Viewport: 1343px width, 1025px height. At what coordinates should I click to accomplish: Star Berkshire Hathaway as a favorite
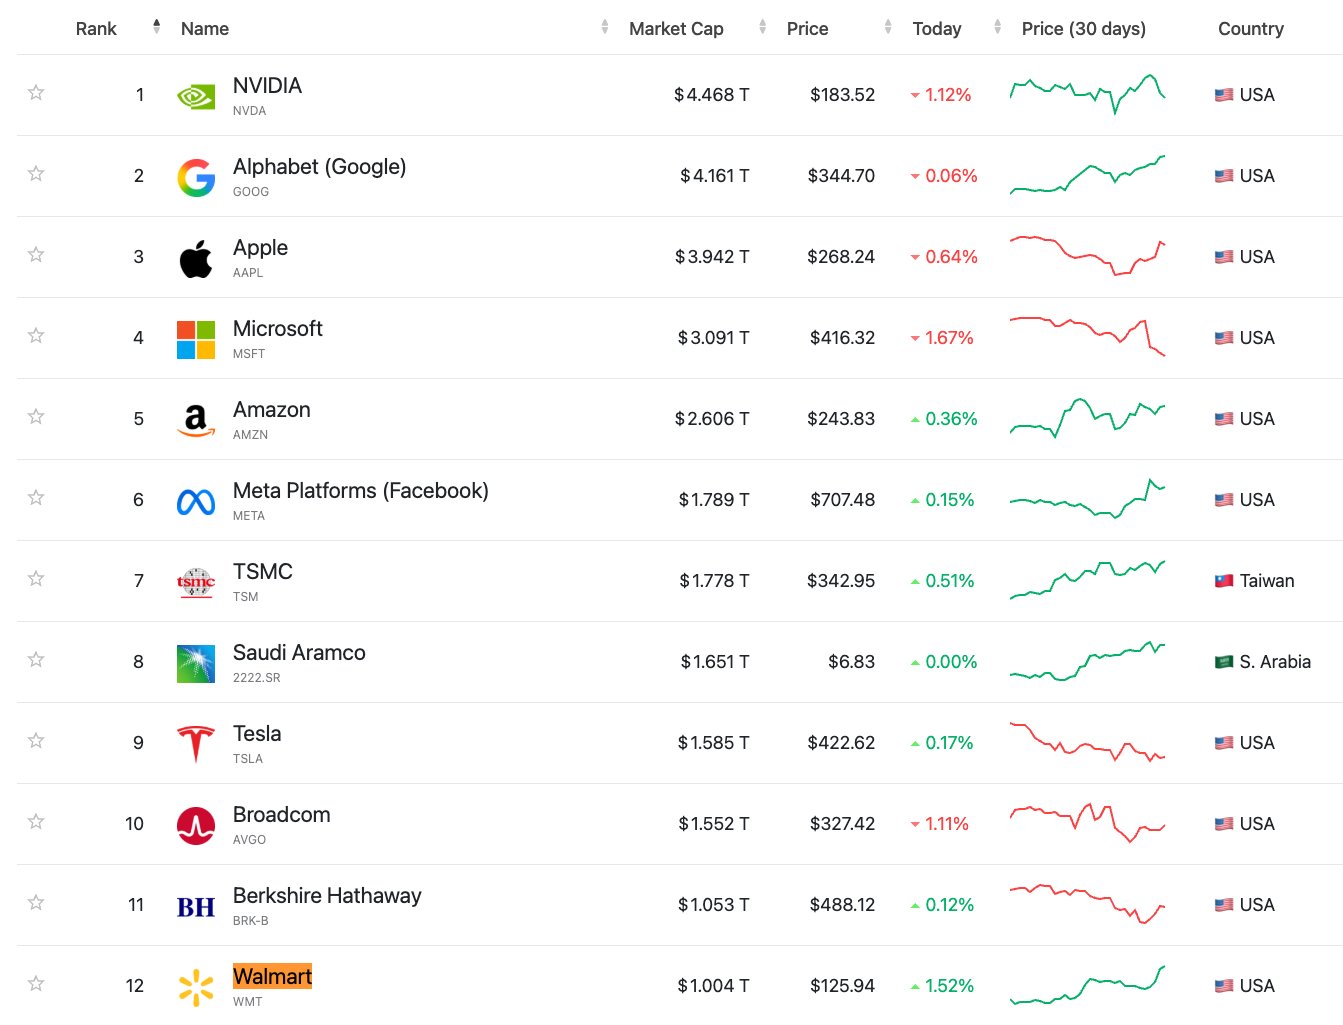coord(36,903)
